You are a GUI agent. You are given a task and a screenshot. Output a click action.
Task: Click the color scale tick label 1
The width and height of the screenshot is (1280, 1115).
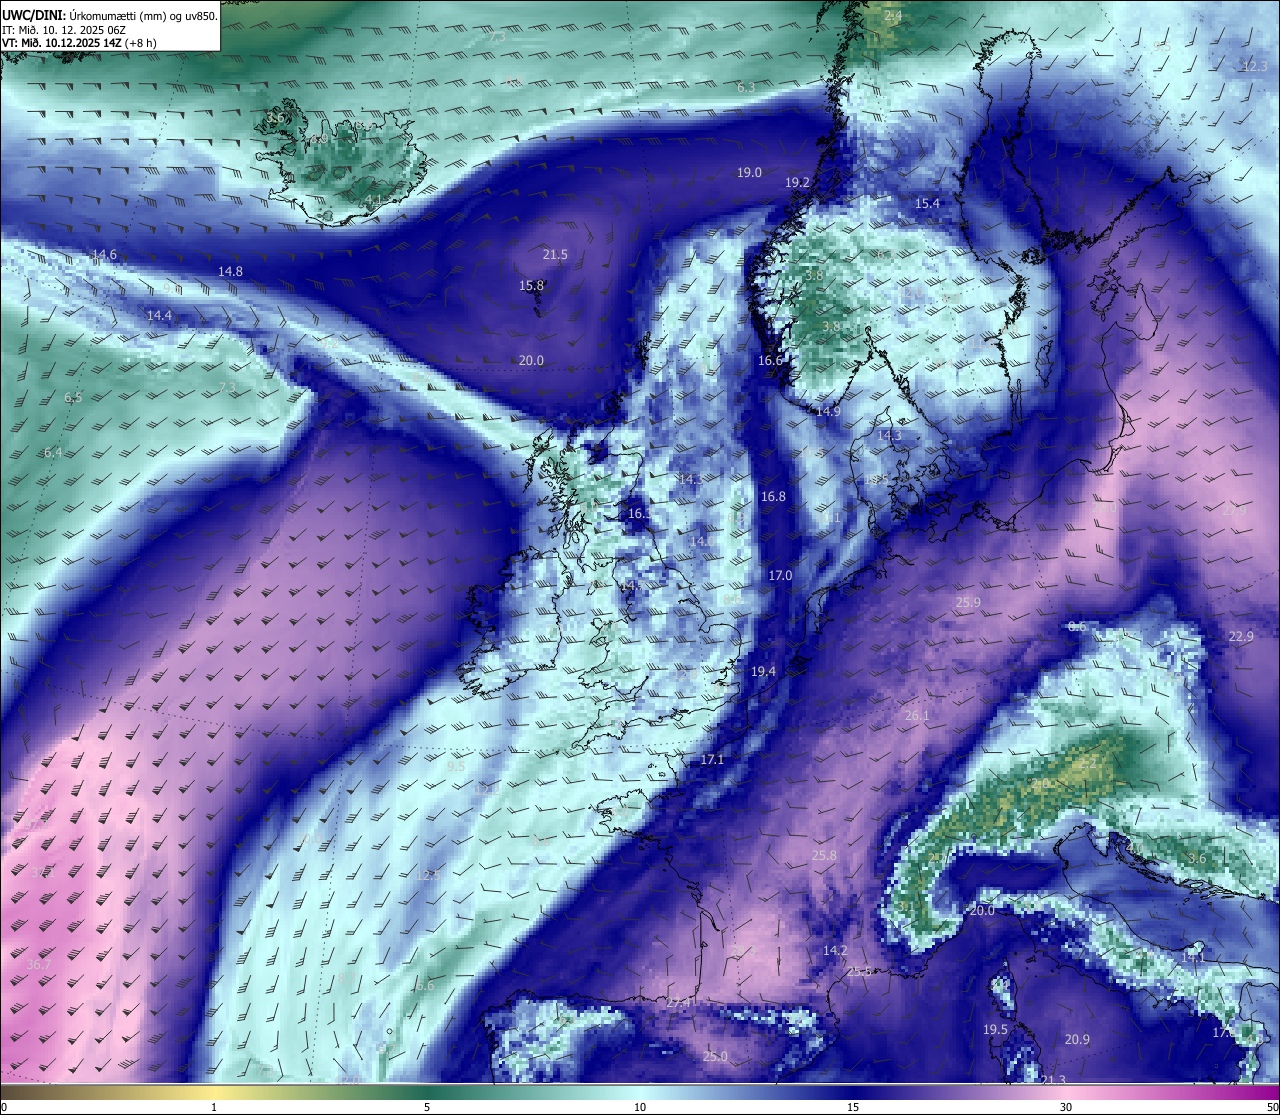click(x=214, y=1107)
